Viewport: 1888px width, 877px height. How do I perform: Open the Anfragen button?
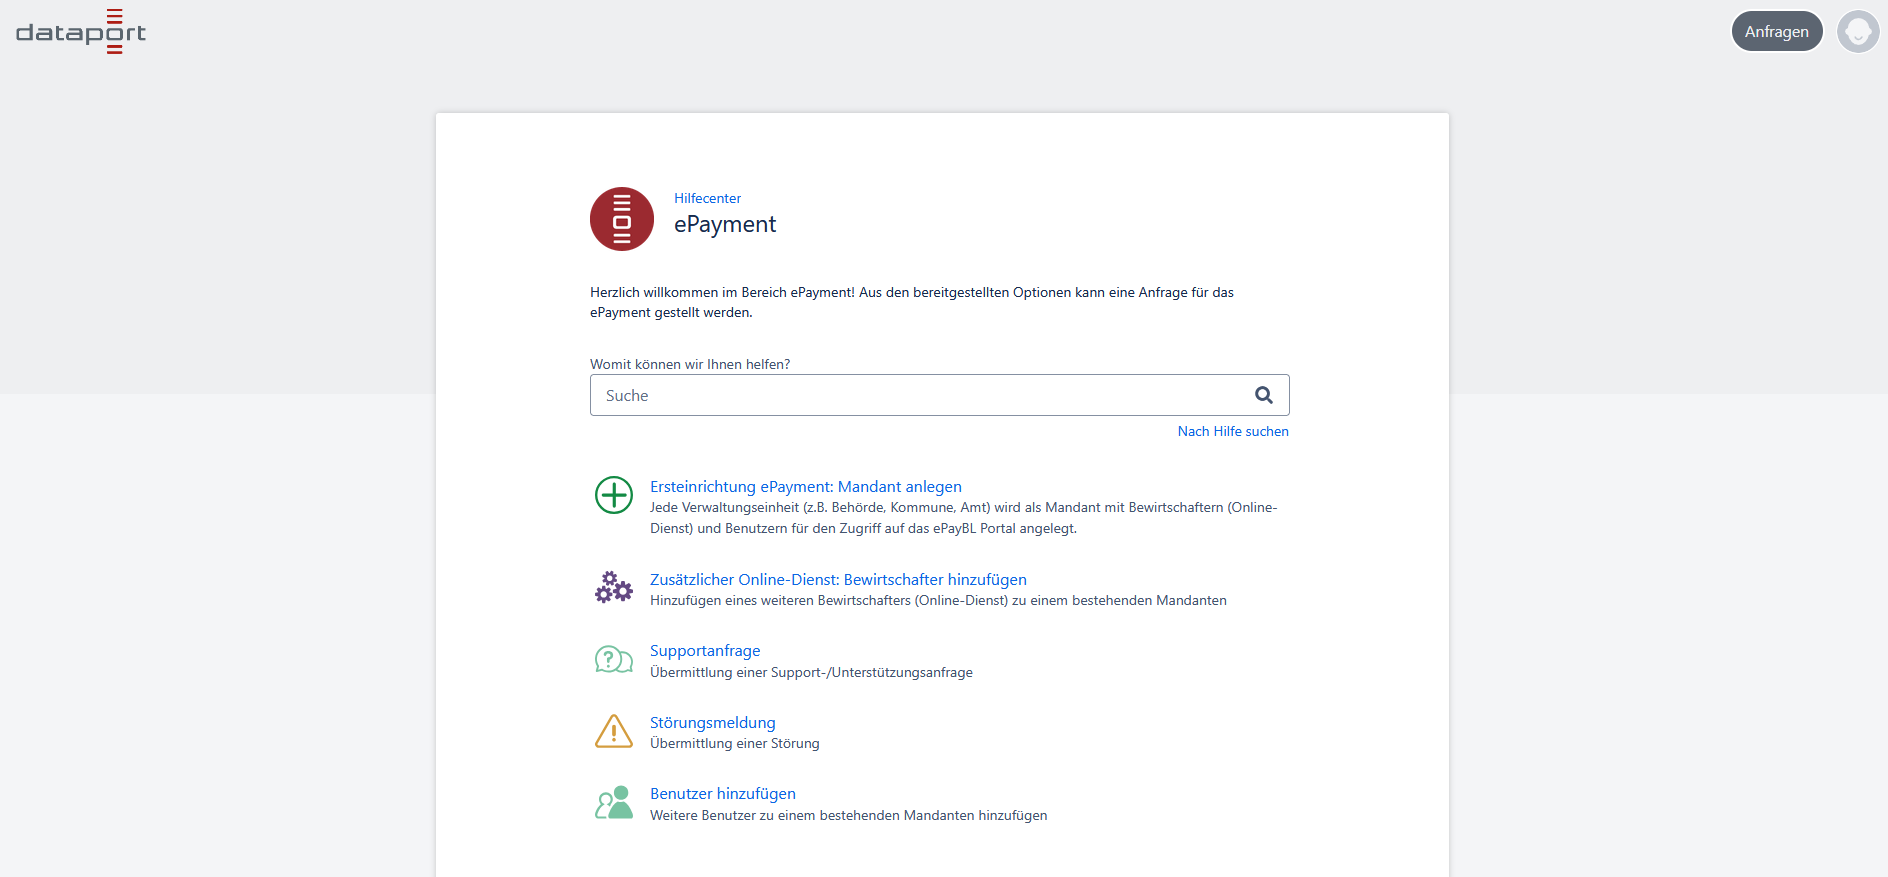(1776, 32)
